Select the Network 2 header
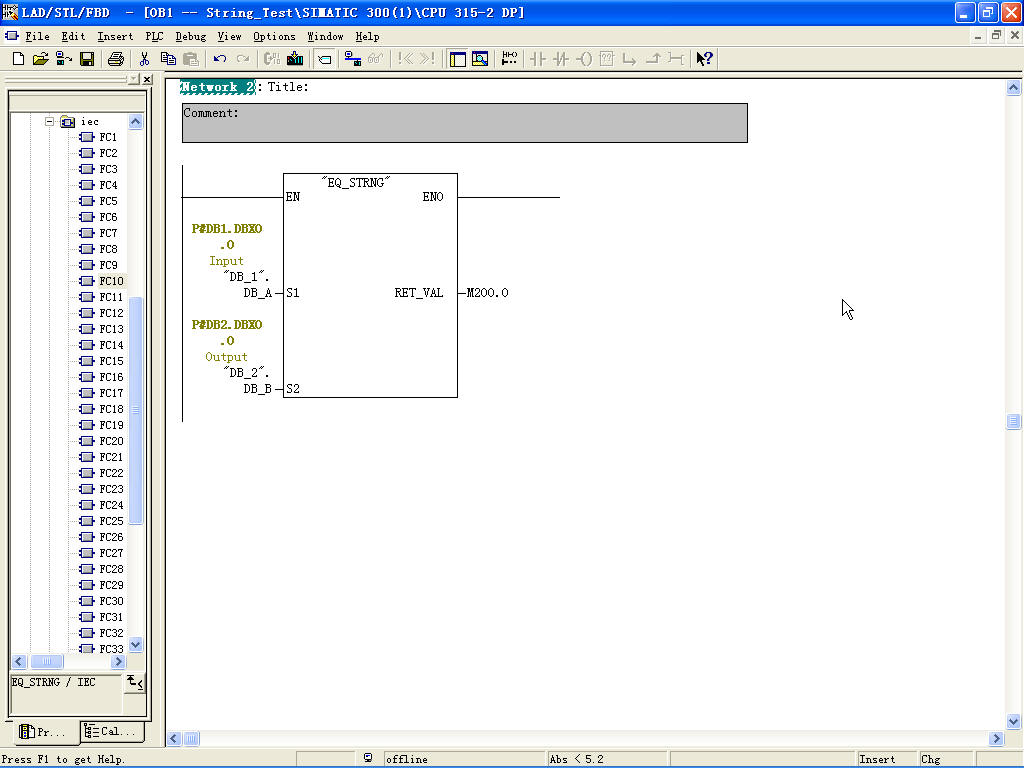This screenshot has width=1024, height=768. coord(217,87)
